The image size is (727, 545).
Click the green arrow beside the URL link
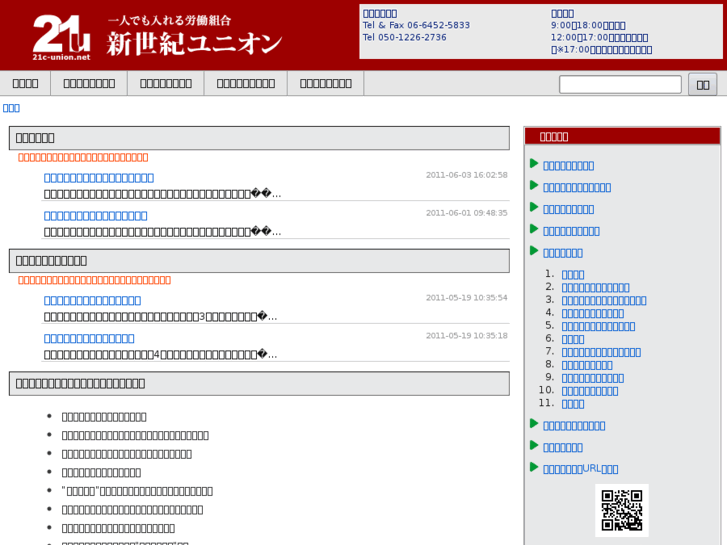click(534, 467)
